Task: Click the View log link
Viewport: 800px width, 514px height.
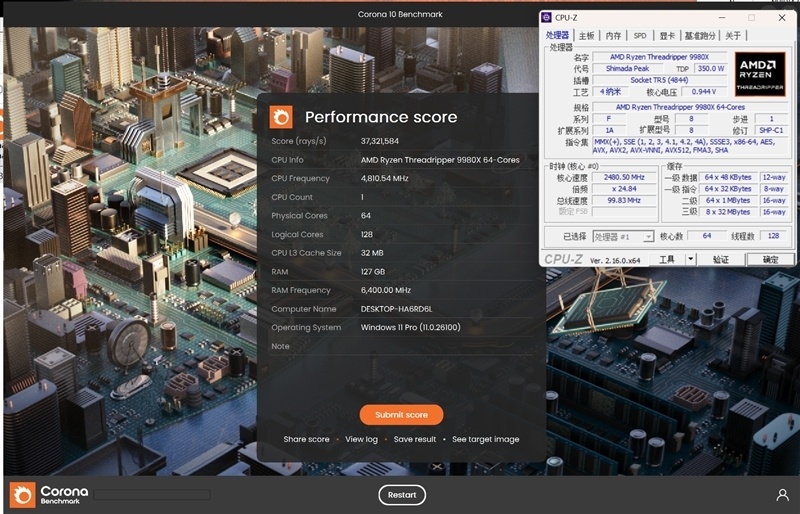Action: (361, 439)
